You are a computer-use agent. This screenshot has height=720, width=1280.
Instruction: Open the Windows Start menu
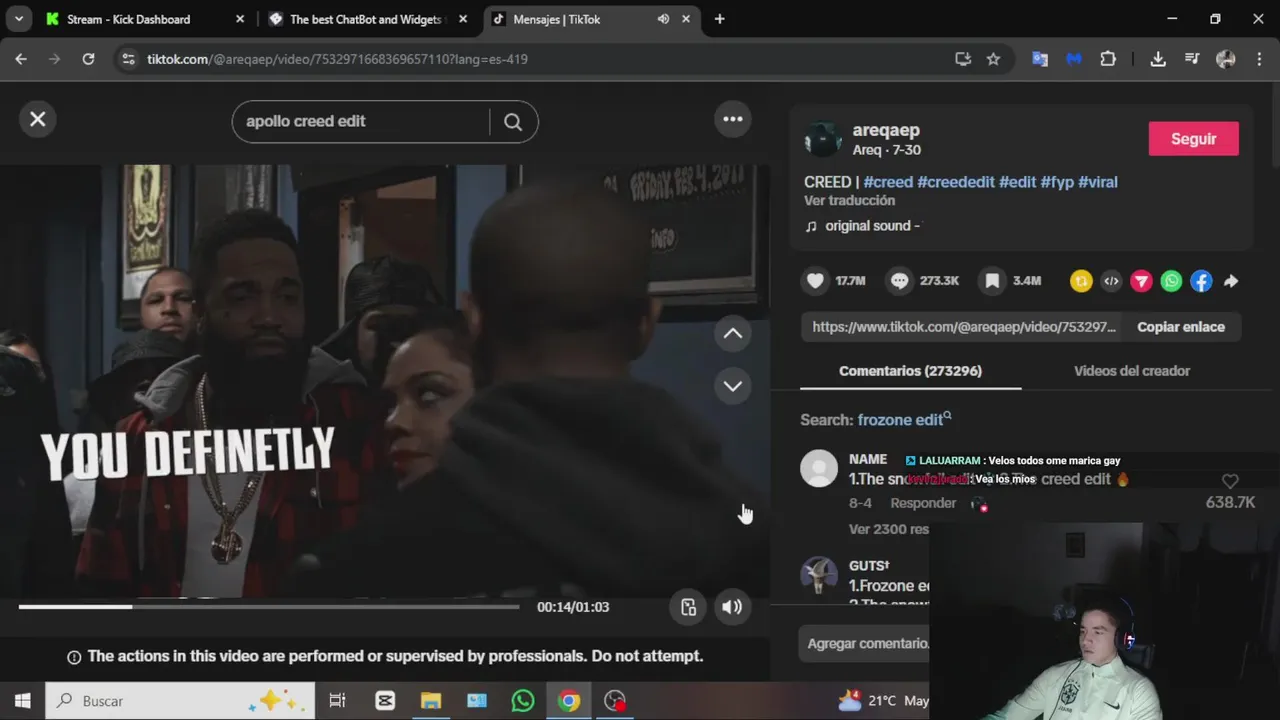22,701
